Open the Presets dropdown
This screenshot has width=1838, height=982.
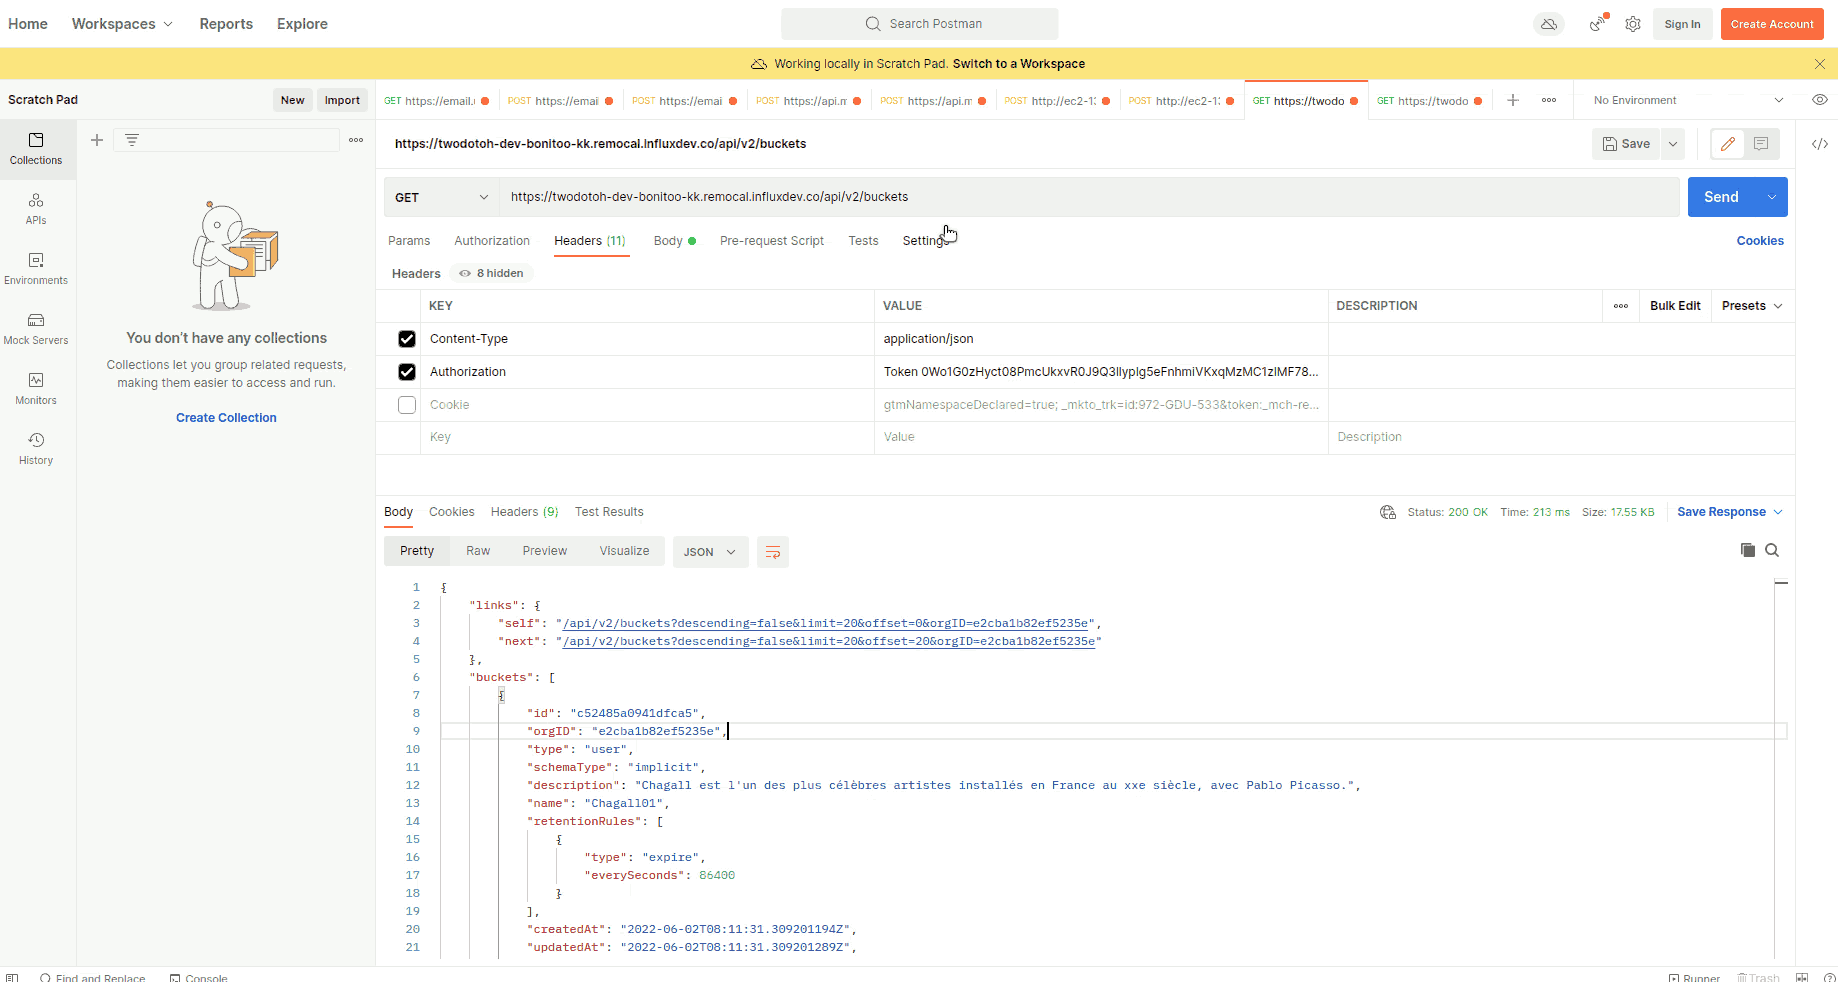1752,306
